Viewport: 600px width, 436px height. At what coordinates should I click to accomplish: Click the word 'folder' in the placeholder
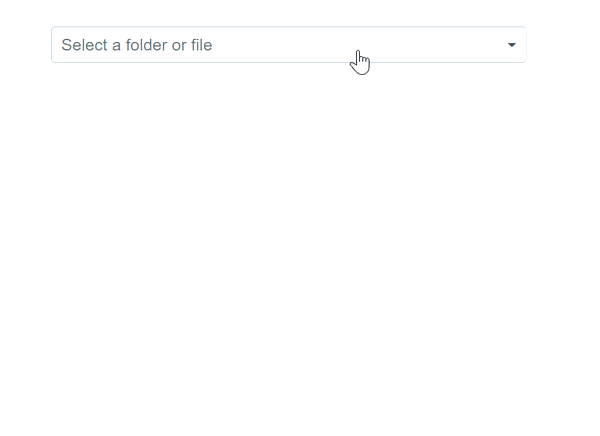(147, 45)
